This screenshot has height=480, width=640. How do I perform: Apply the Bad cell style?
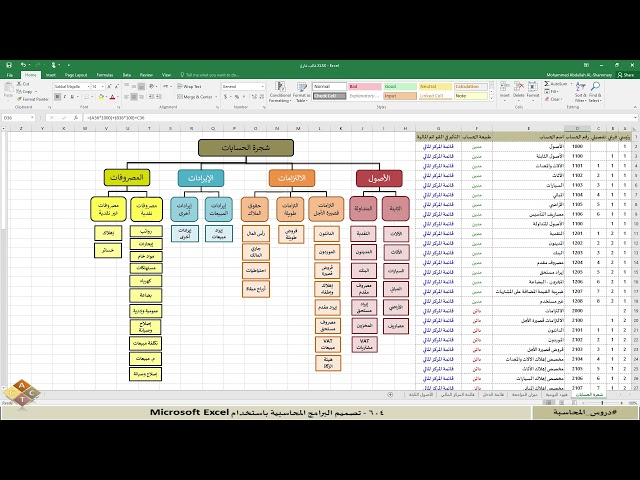tap(364, 87)
